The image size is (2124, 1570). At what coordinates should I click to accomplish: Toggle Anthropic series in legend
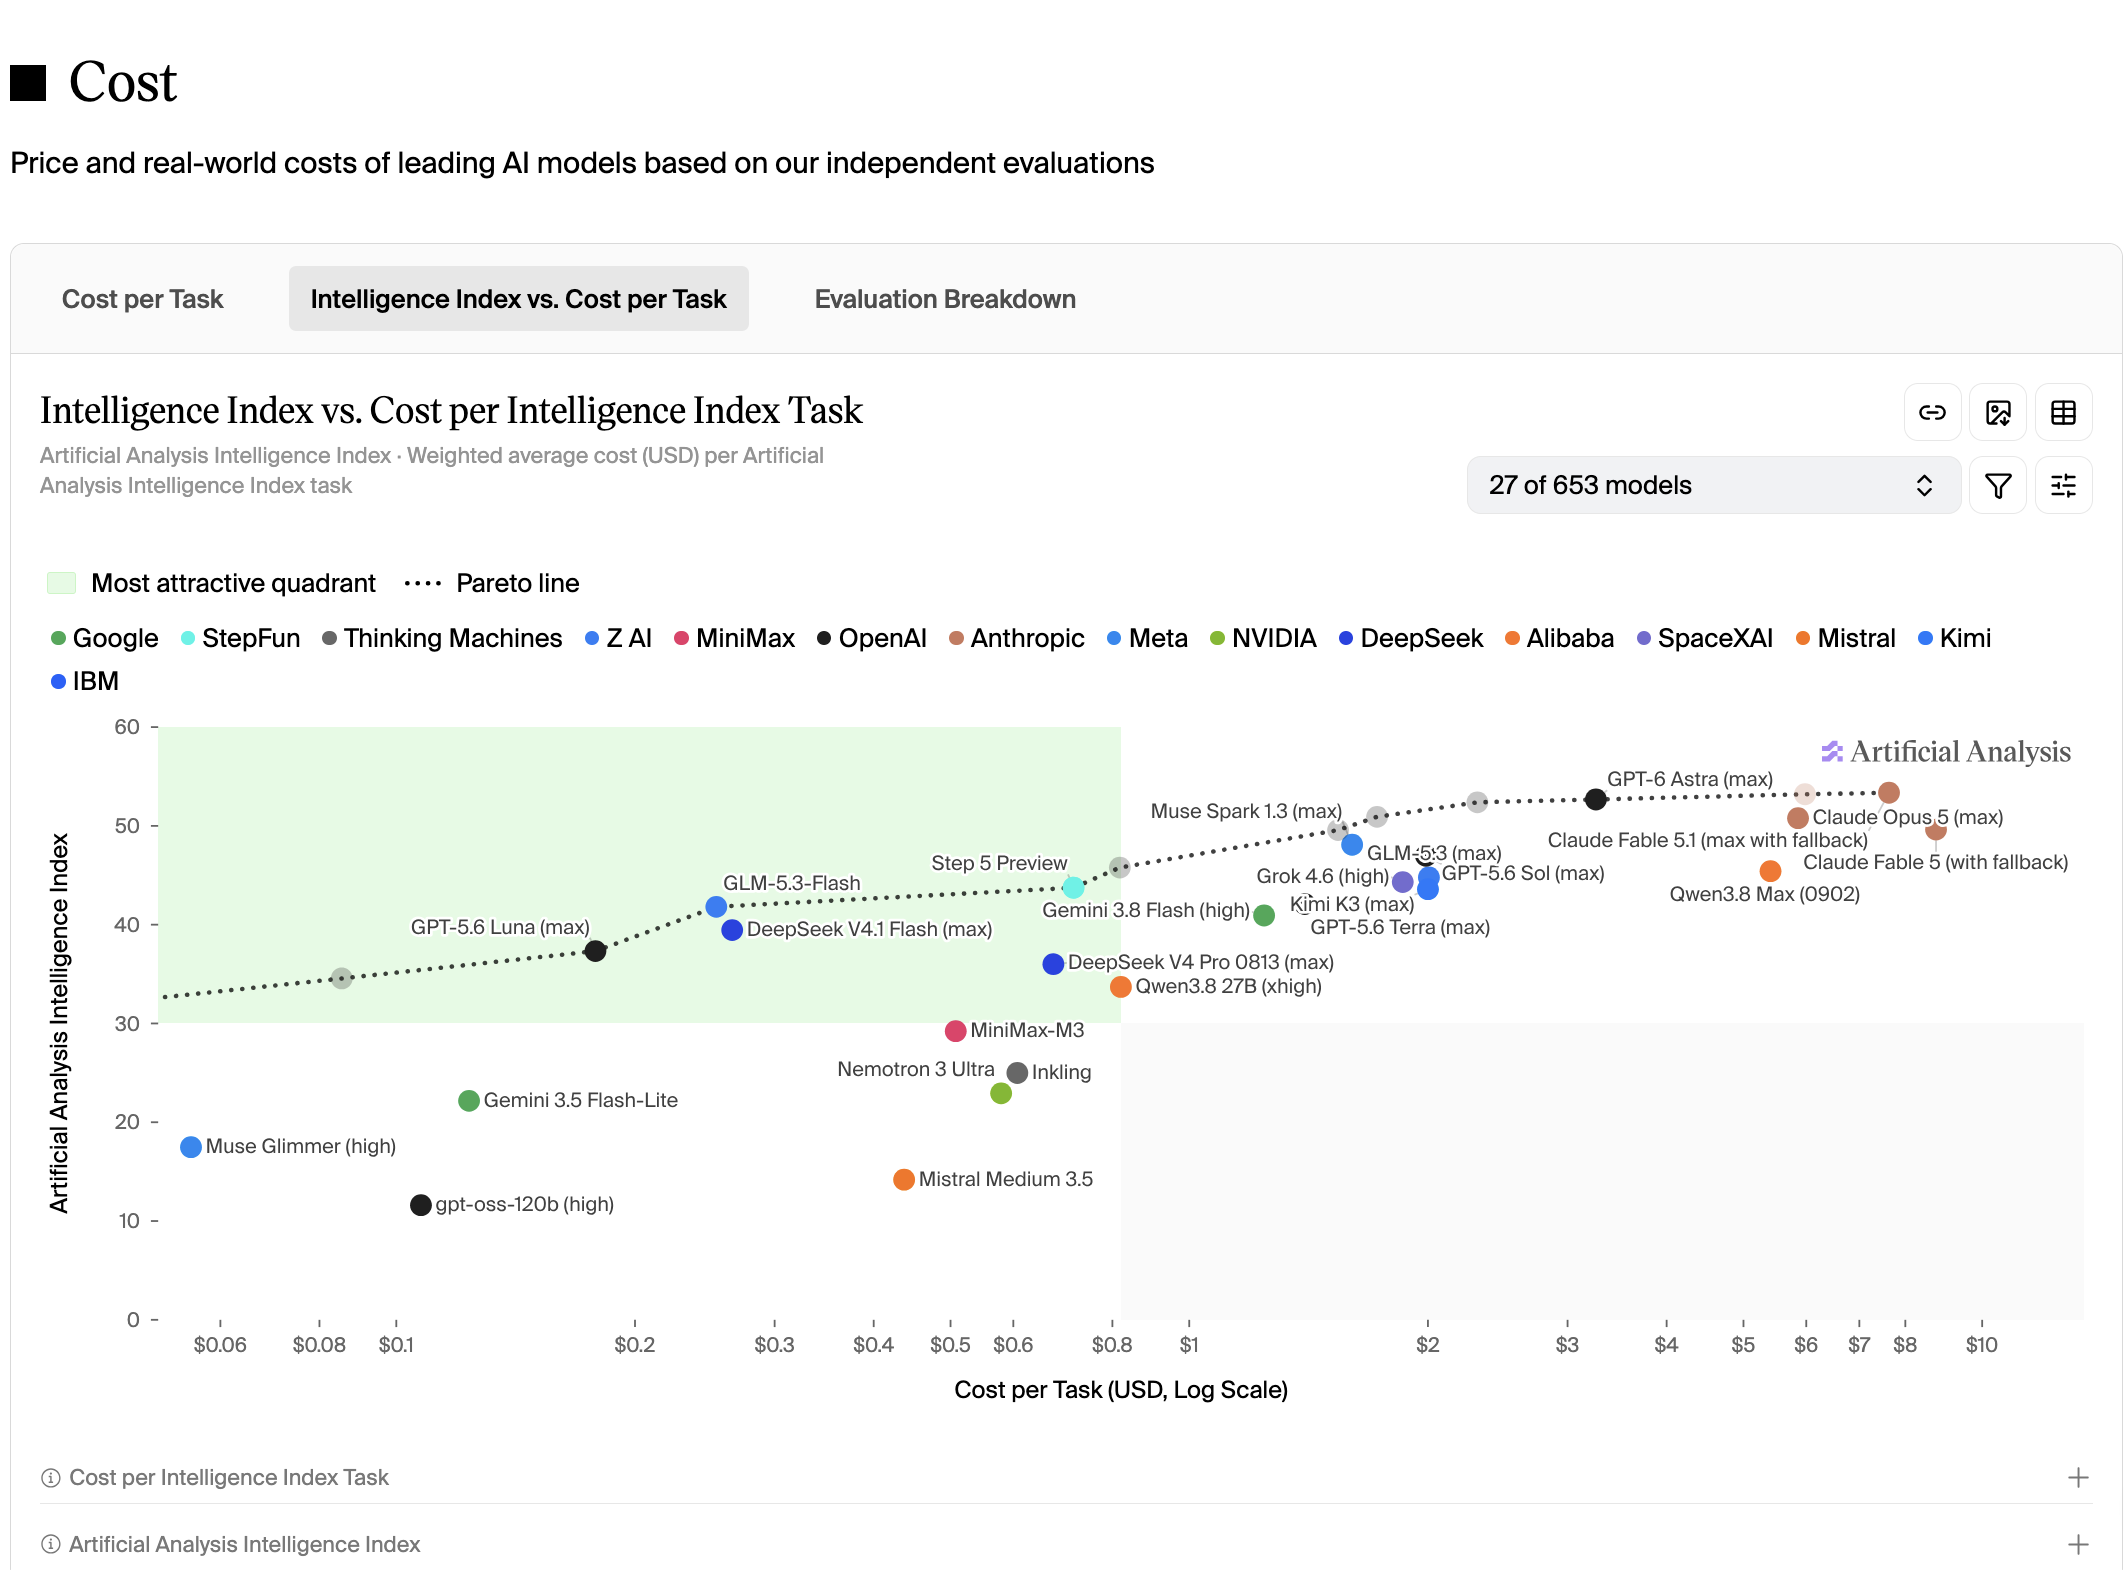pyautogui.click(x=1016, y=638)
